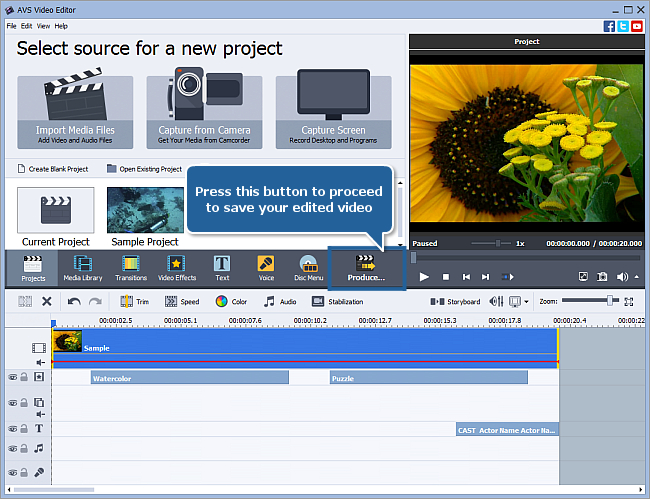Viewport: 650px width, 499px height.
Task: Open the Projects tab
Action: [x=32, y=268]
